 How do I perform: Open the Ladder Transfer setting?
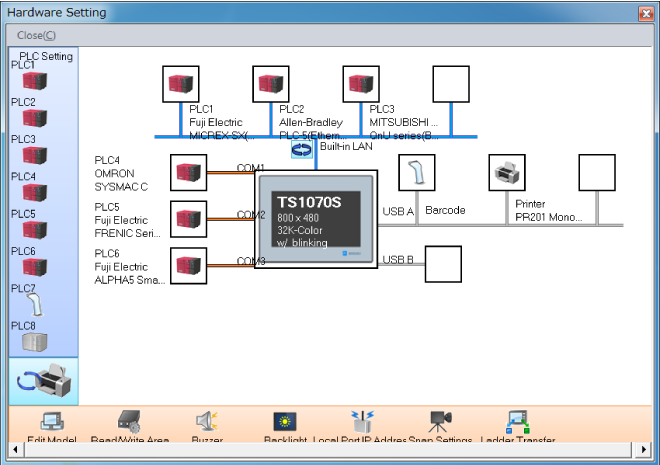pos(517,423)
